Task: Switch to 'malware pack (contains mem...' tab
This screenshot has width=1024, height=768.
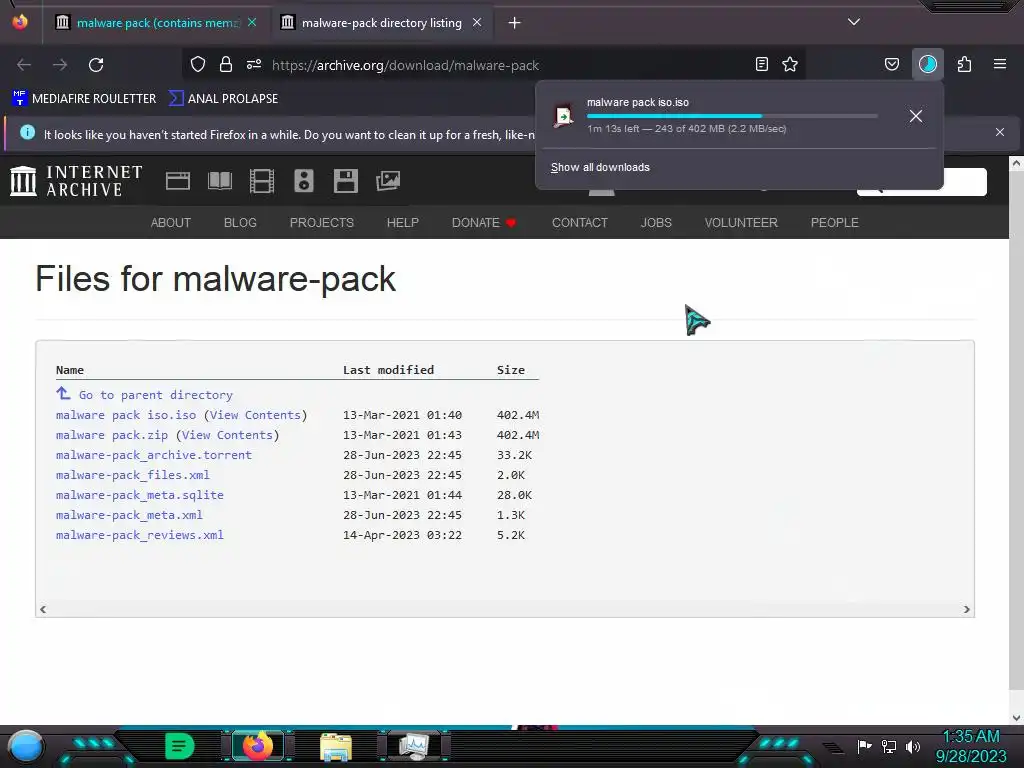Action: pos(156,23)
